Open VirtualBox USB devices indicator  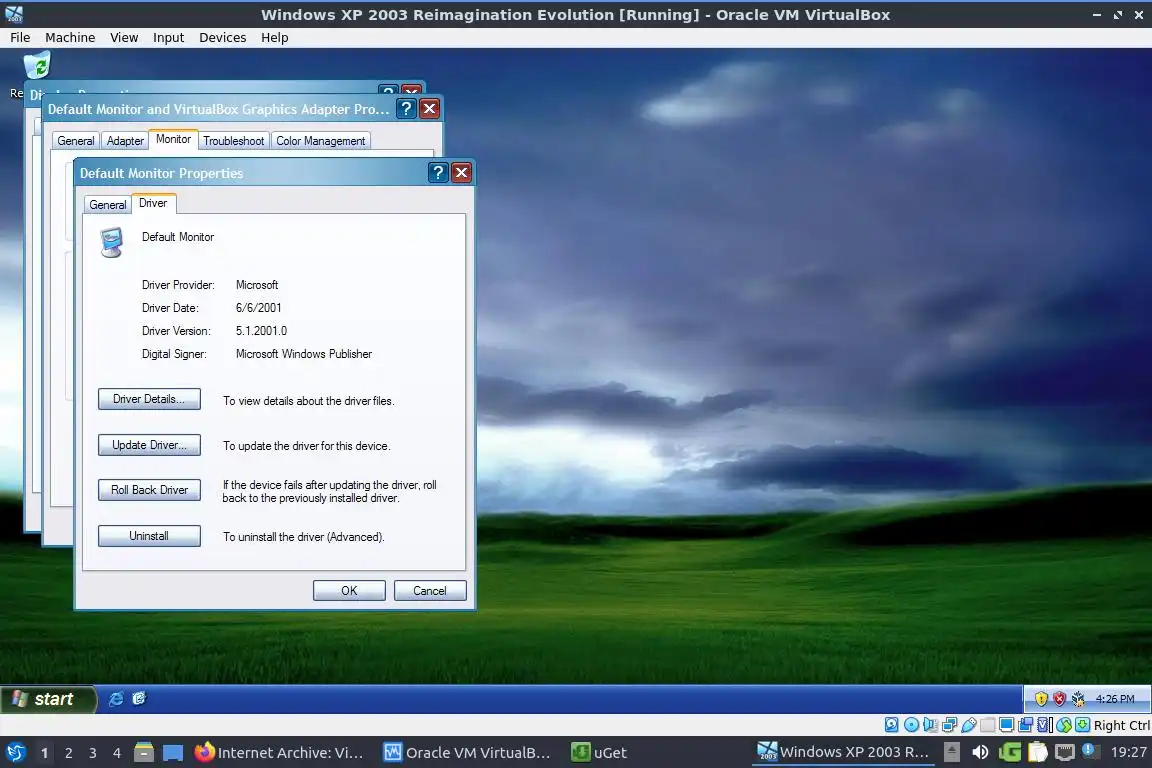(x=968, y=725)
